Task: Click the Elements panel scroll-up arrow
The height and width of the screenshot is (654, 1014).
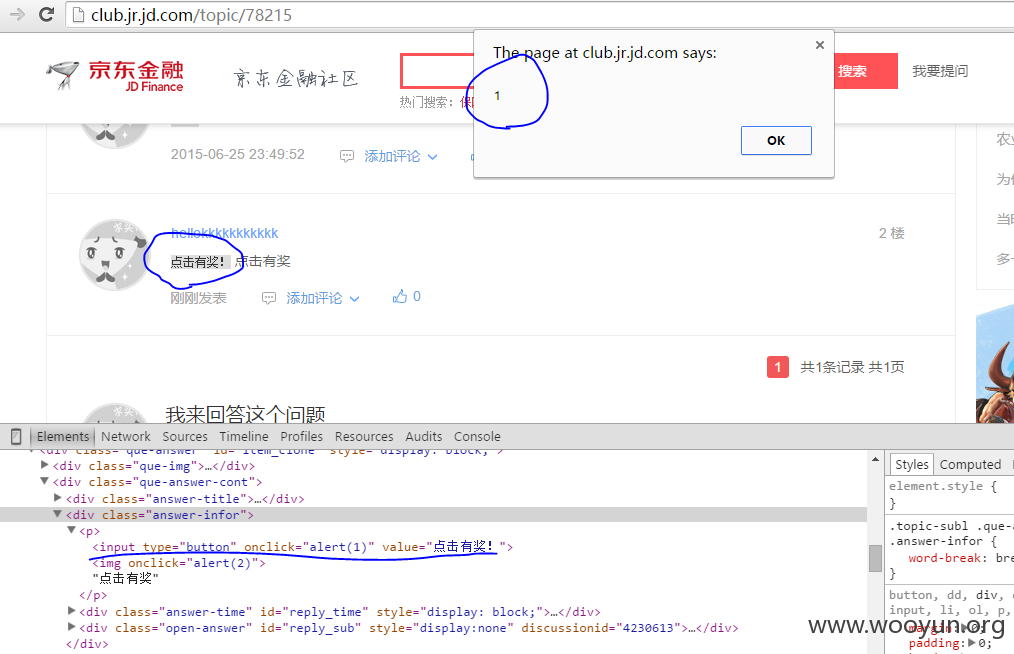Action: coord(876,459)
